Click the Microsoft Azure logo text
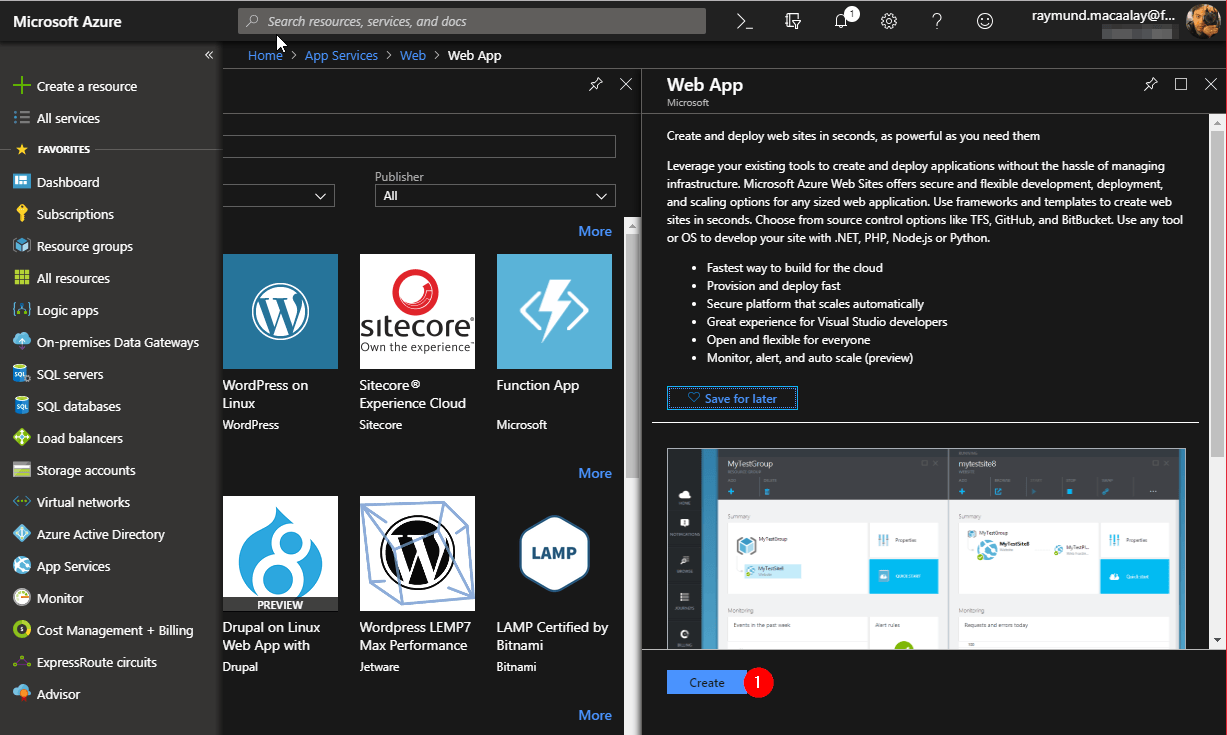This screenshot has height=735, width=1227. (x=68, y=21)
